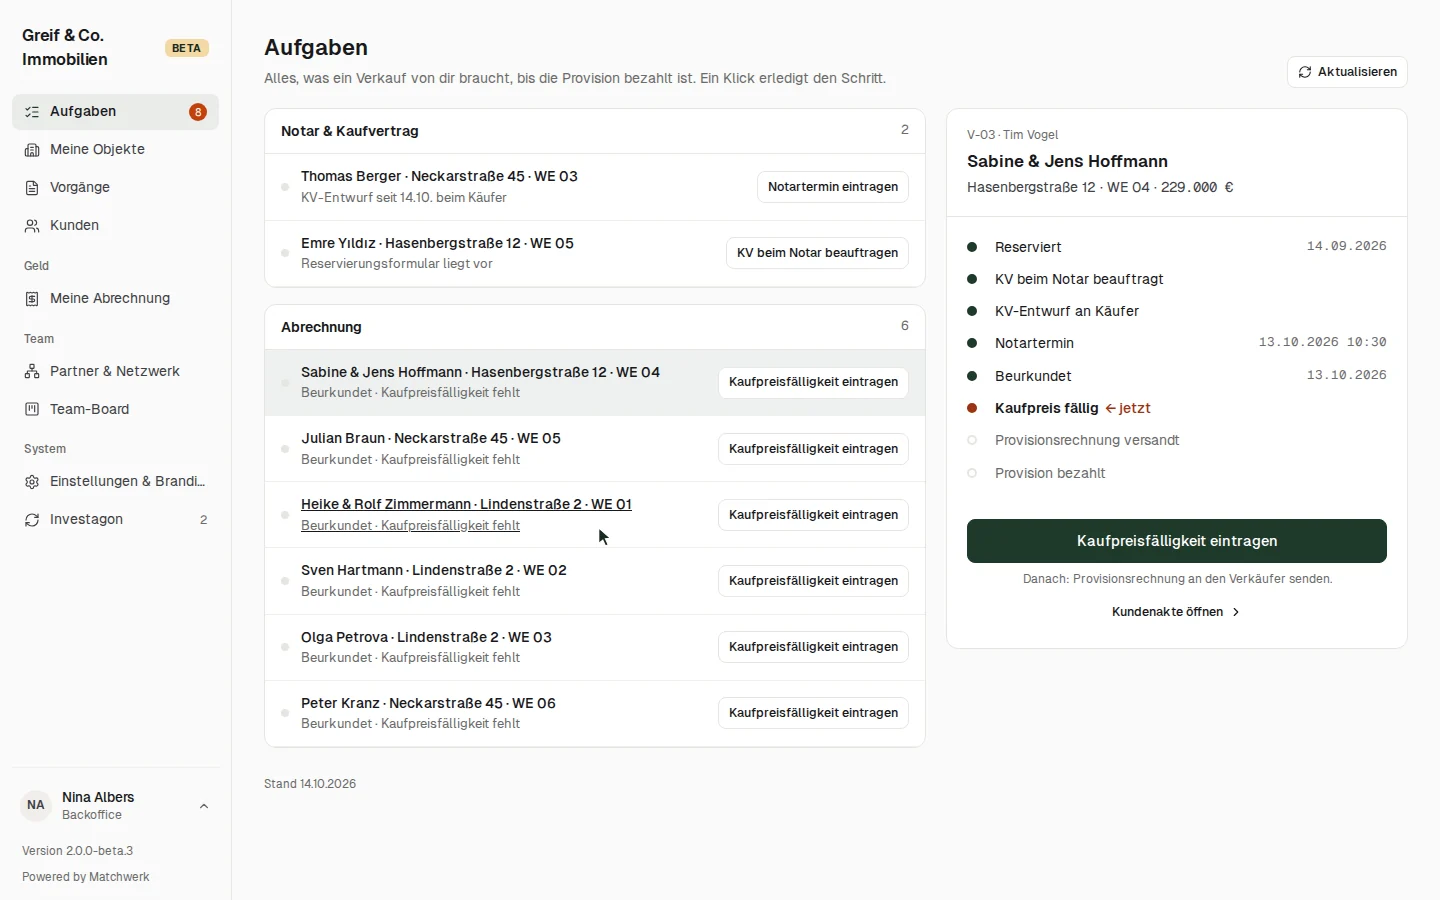1440x900 pixels.
Task: Click the Provisionsrechnung versandt step
Action: (x=1177, y=440)
